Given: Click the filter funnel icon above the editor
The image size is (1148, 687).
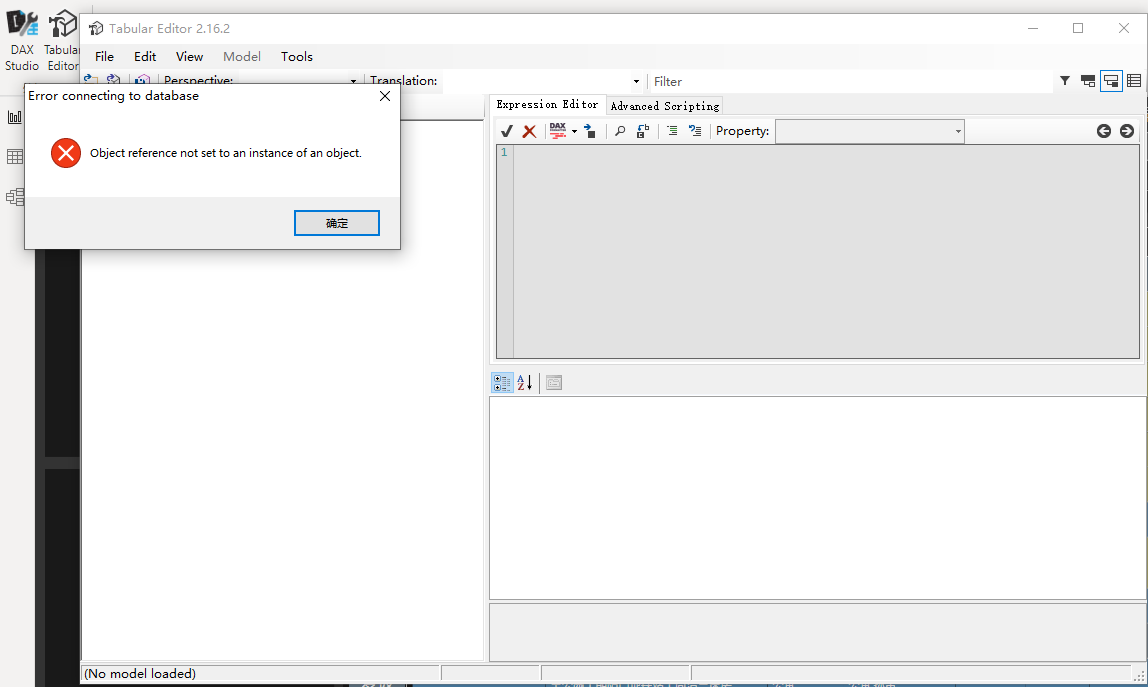Looking at the screenshot, I should [1064, 81].
